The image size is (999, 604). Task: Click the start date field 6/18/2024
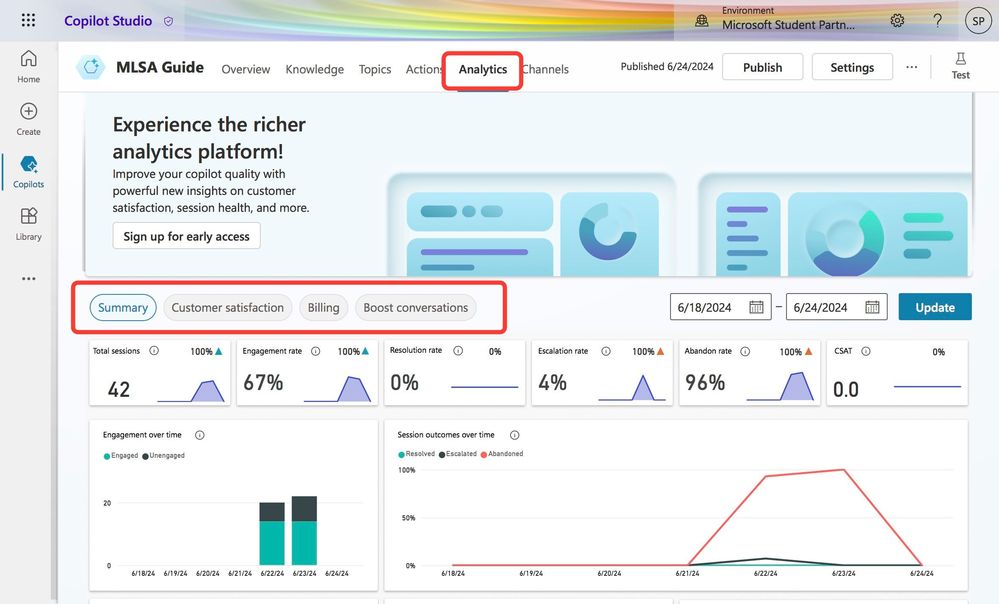tap(721, 307)
